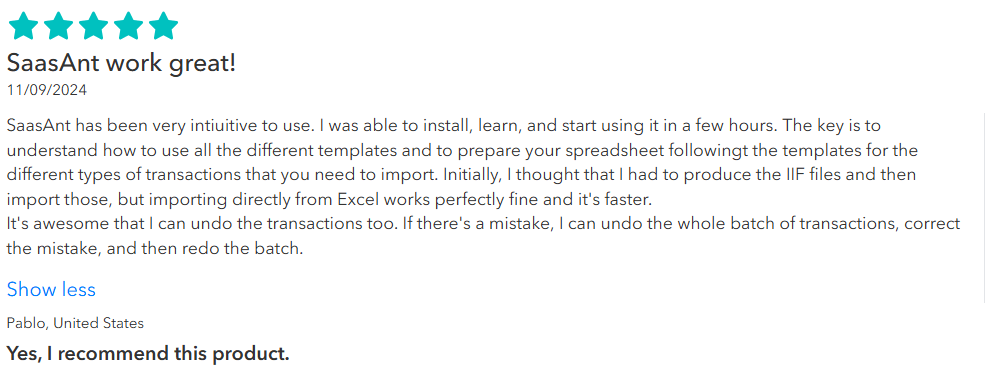Select the third star in the rating
Viewport: 1000px width, 367px height.
[x=93, y=27]
